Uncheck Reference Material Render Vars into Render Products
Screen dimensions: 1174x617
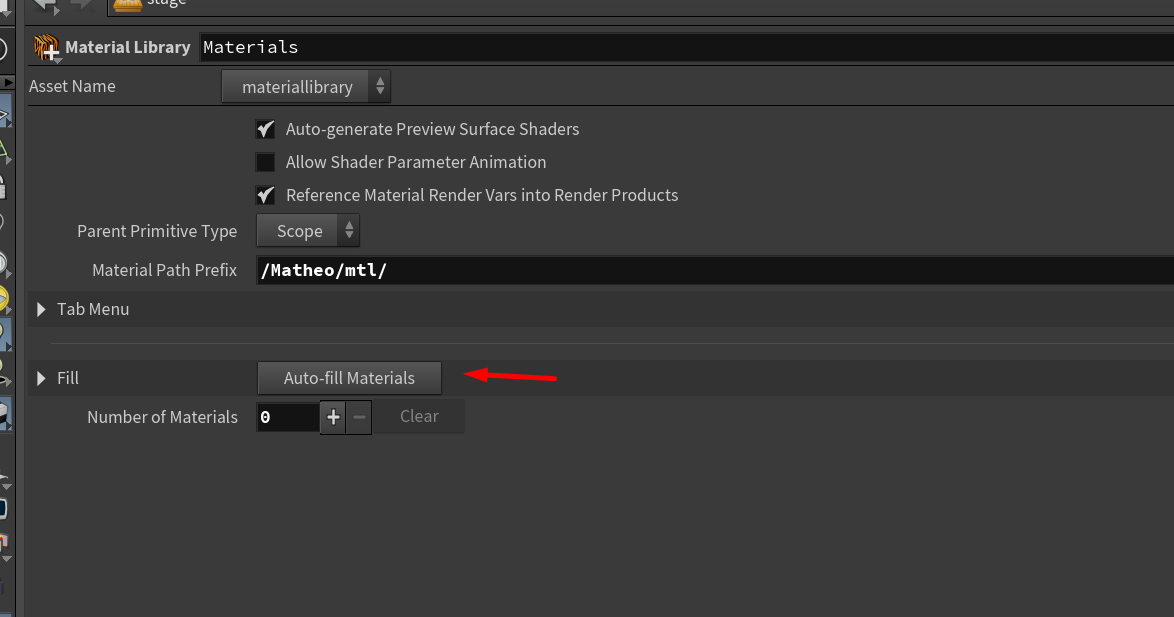pos(265,195)
